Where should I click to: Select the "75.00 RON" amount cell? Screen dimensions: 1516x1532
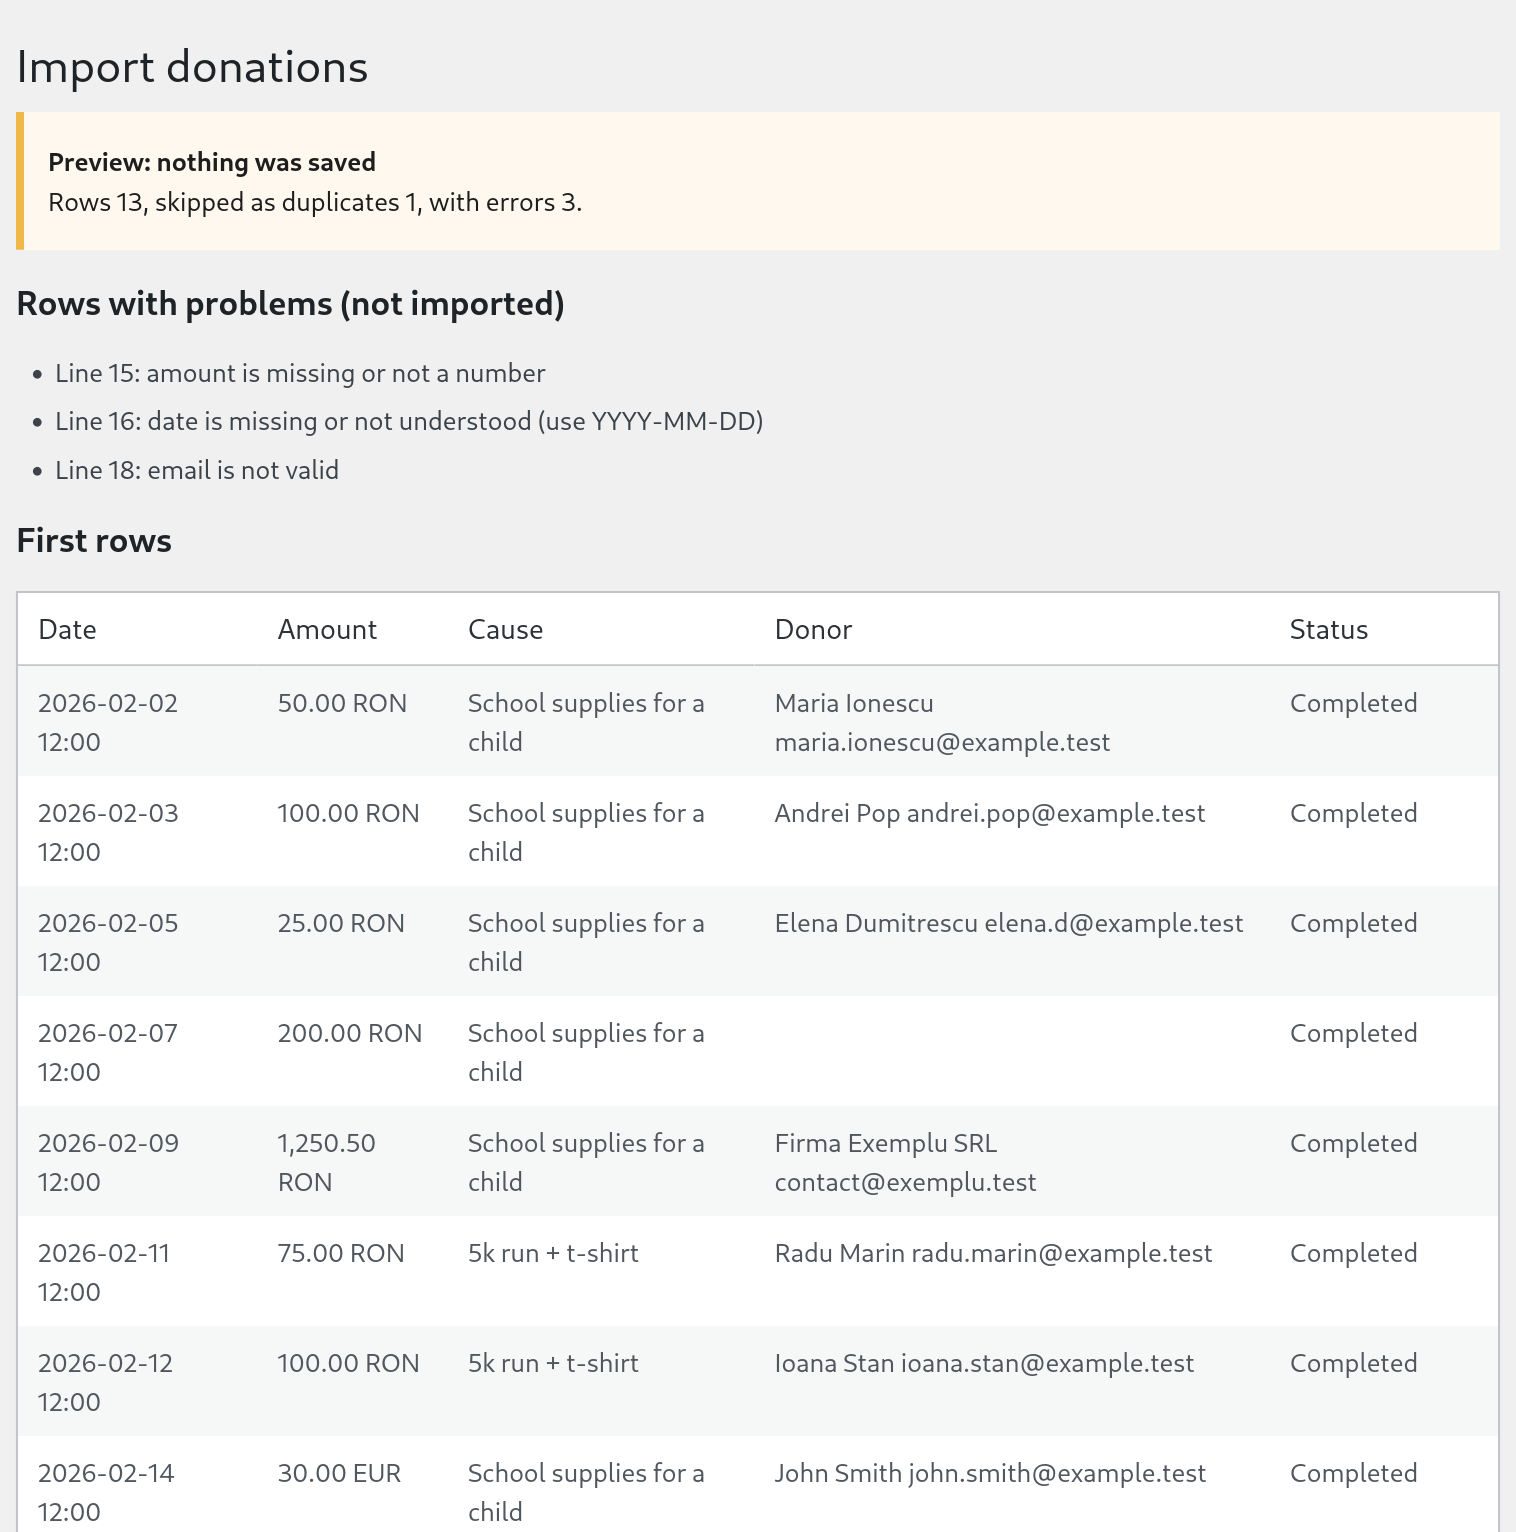point(353,1272)
